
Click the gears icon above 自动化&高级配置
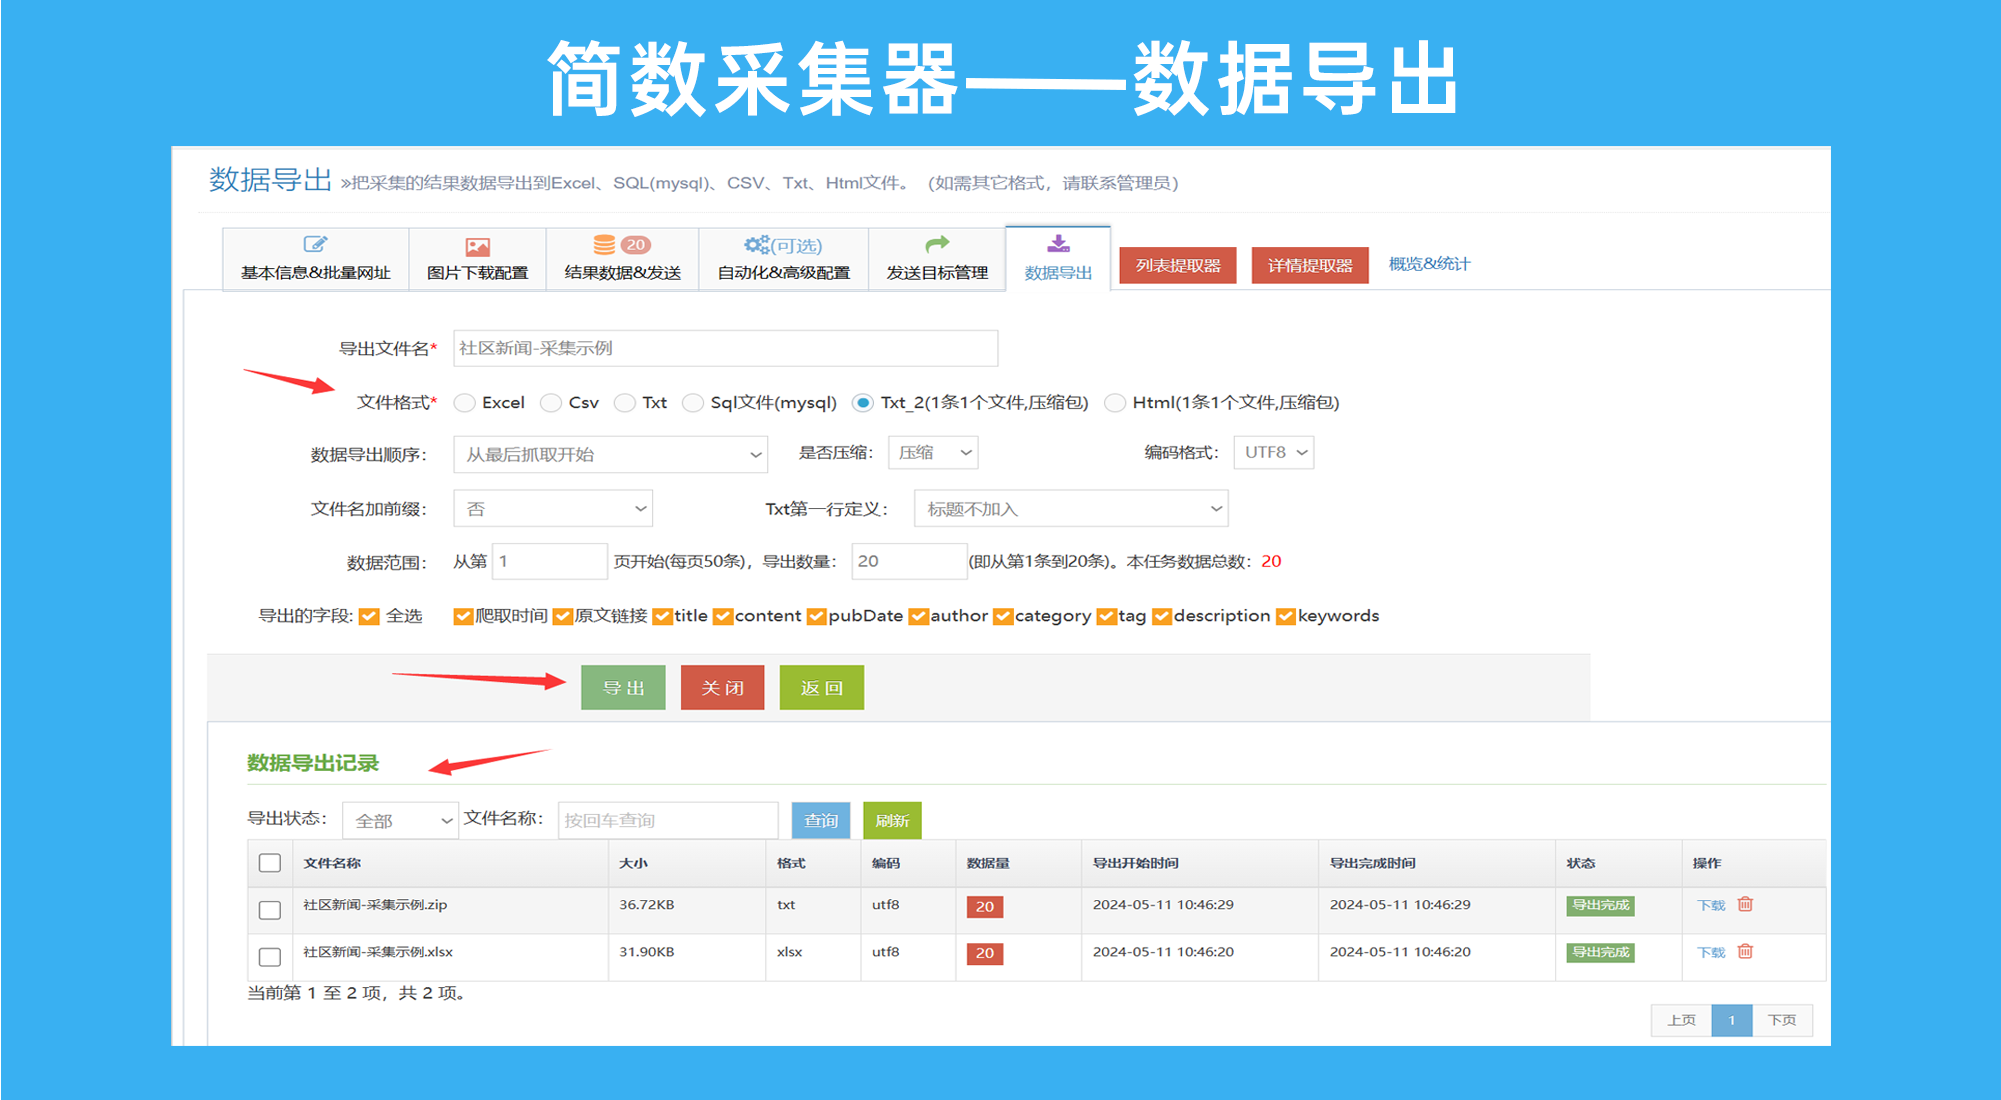[757, 245]
